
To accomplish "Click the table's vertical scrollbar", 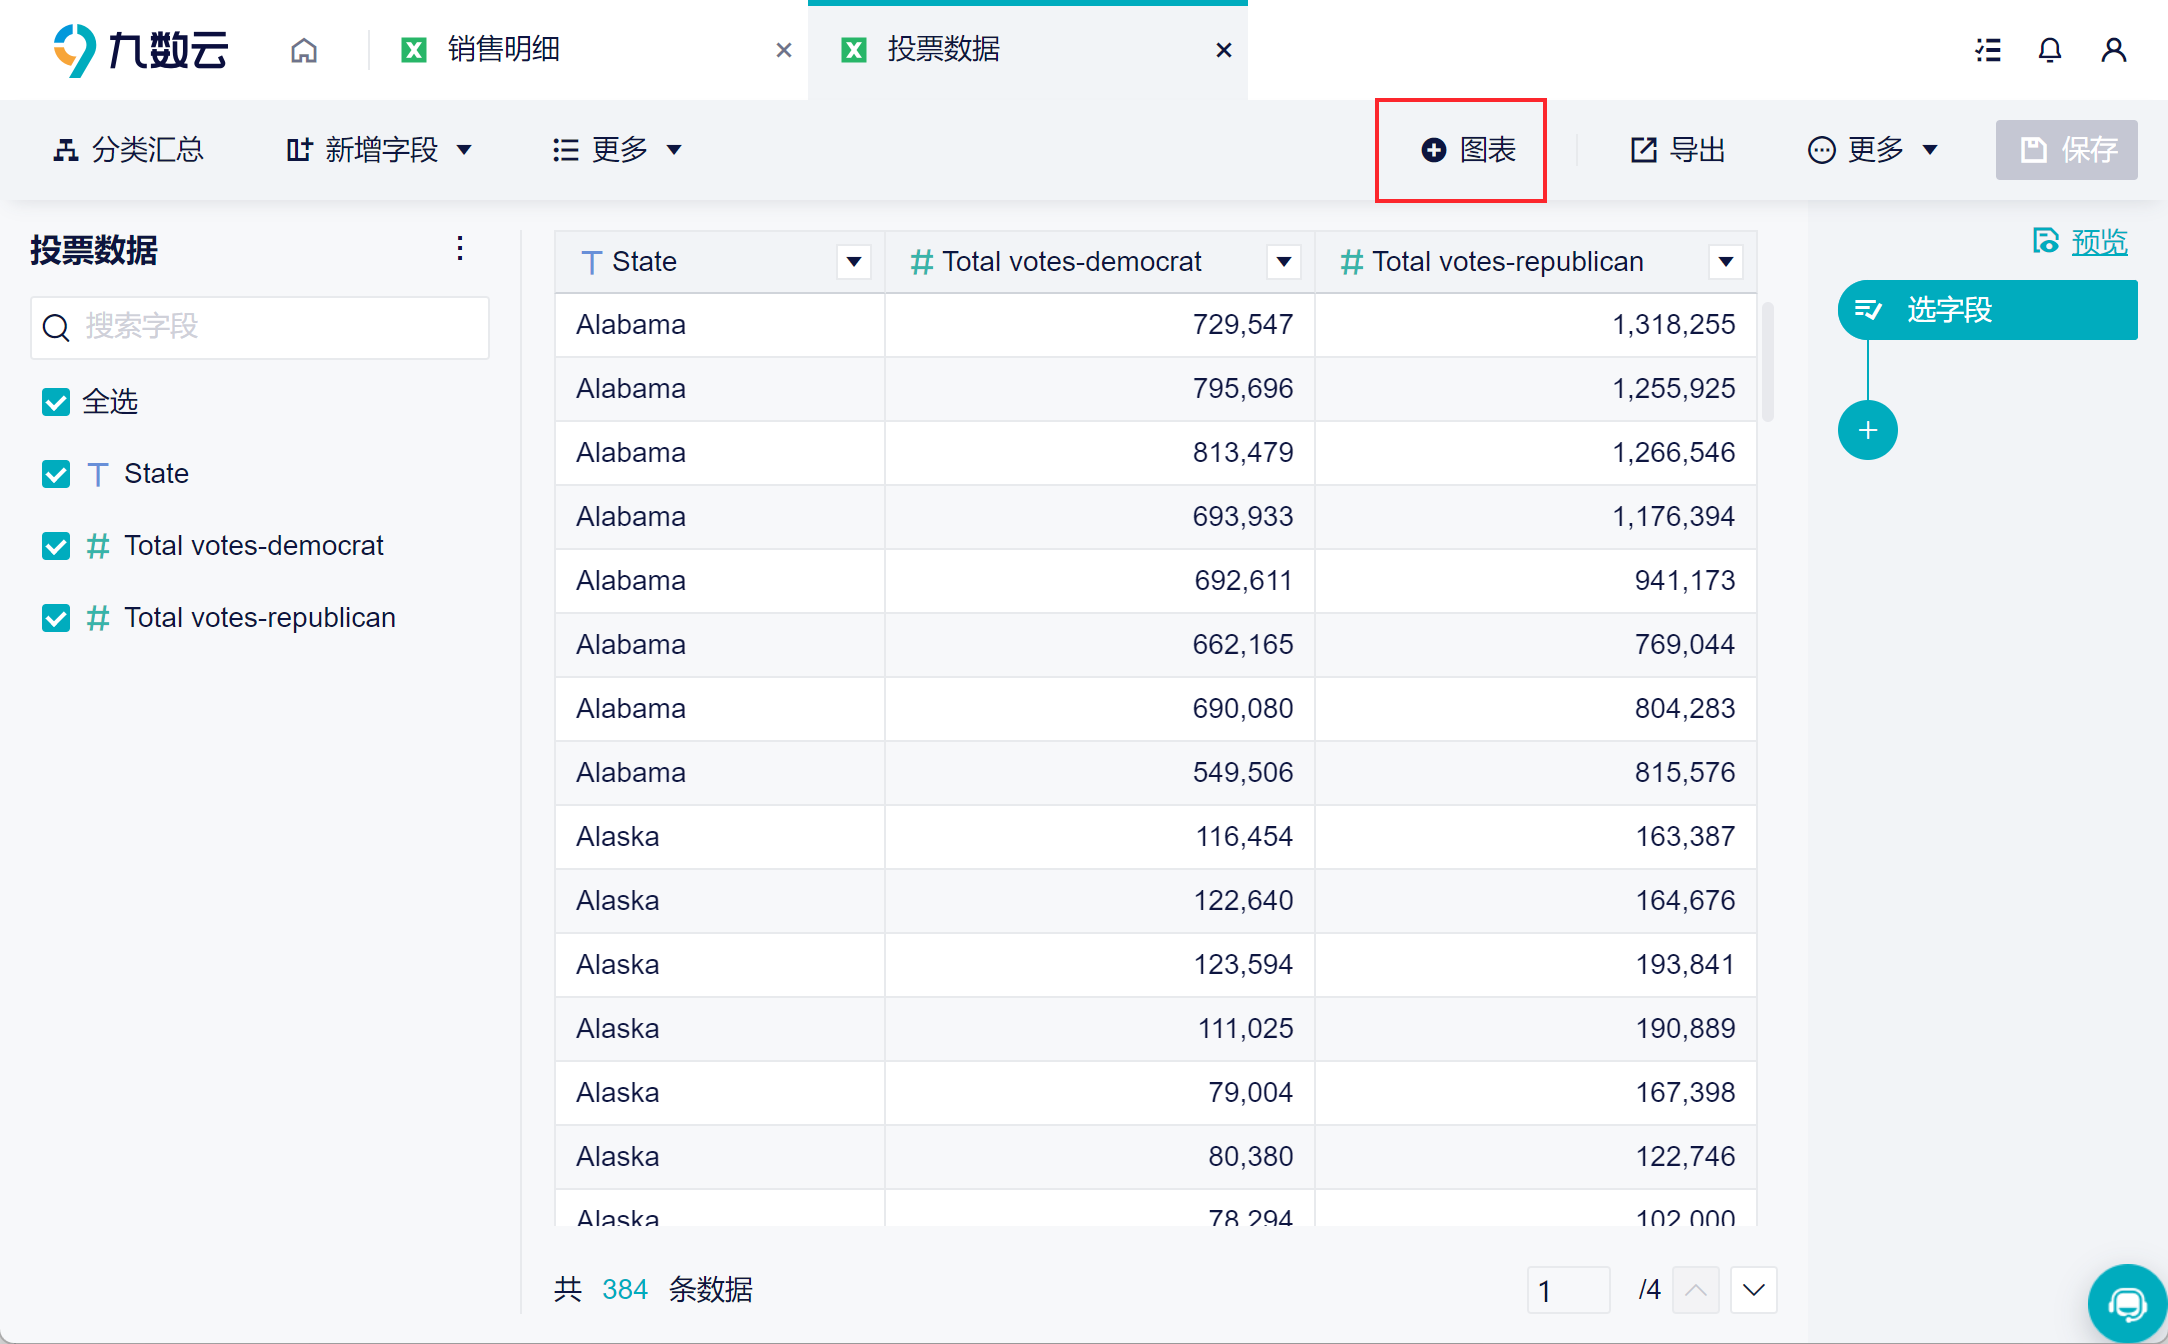I will point(1767,362).
